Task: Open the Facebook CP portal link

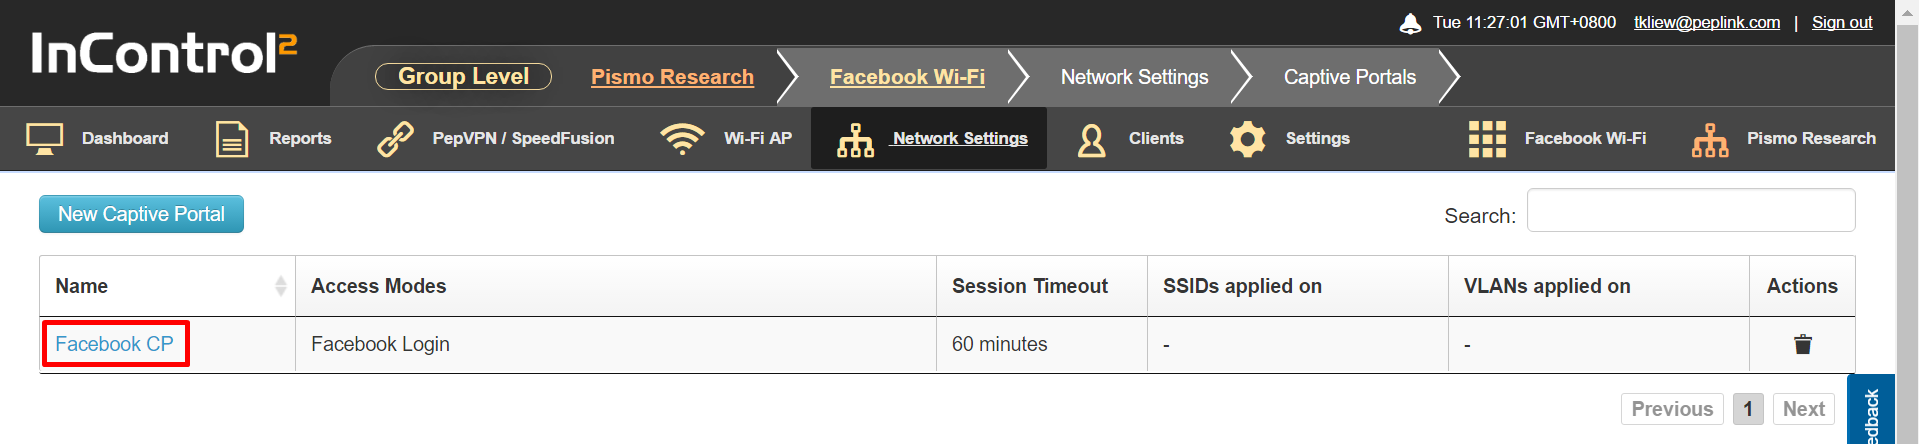Action: (114, 344)
